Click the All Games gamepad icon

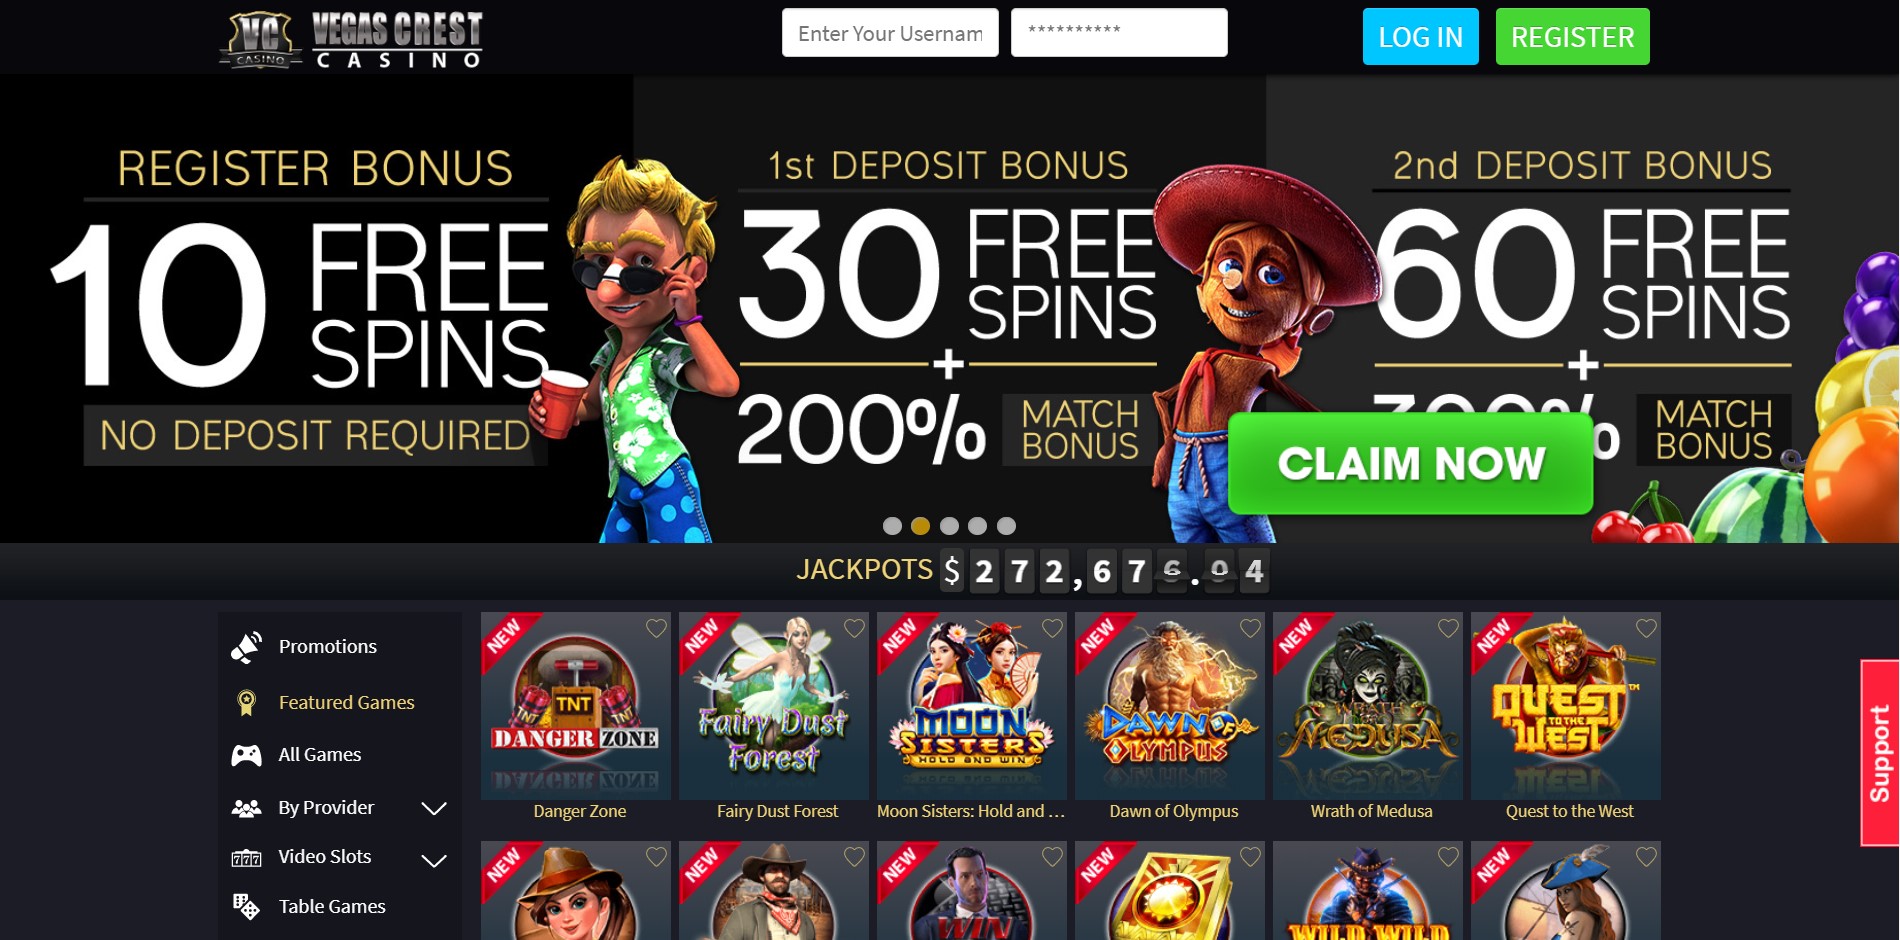[x=246, y=755]
